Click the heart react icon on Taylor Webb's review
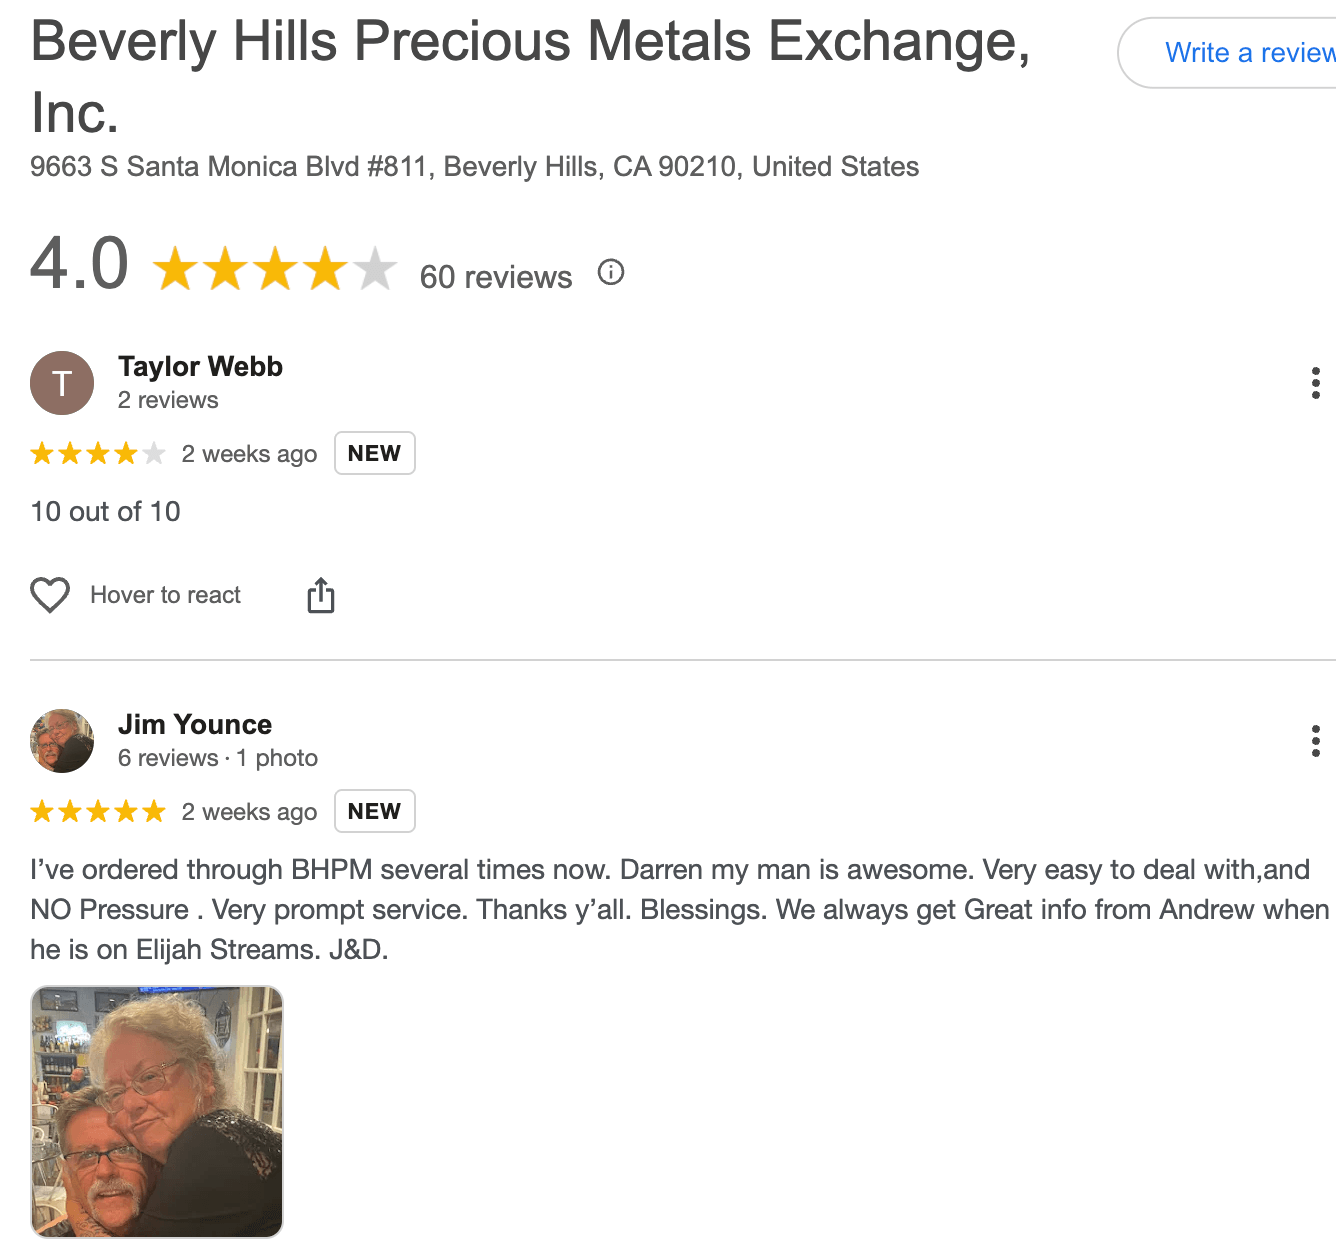The width and height of the screenshot is (1336, 1240). click(49, 595)
